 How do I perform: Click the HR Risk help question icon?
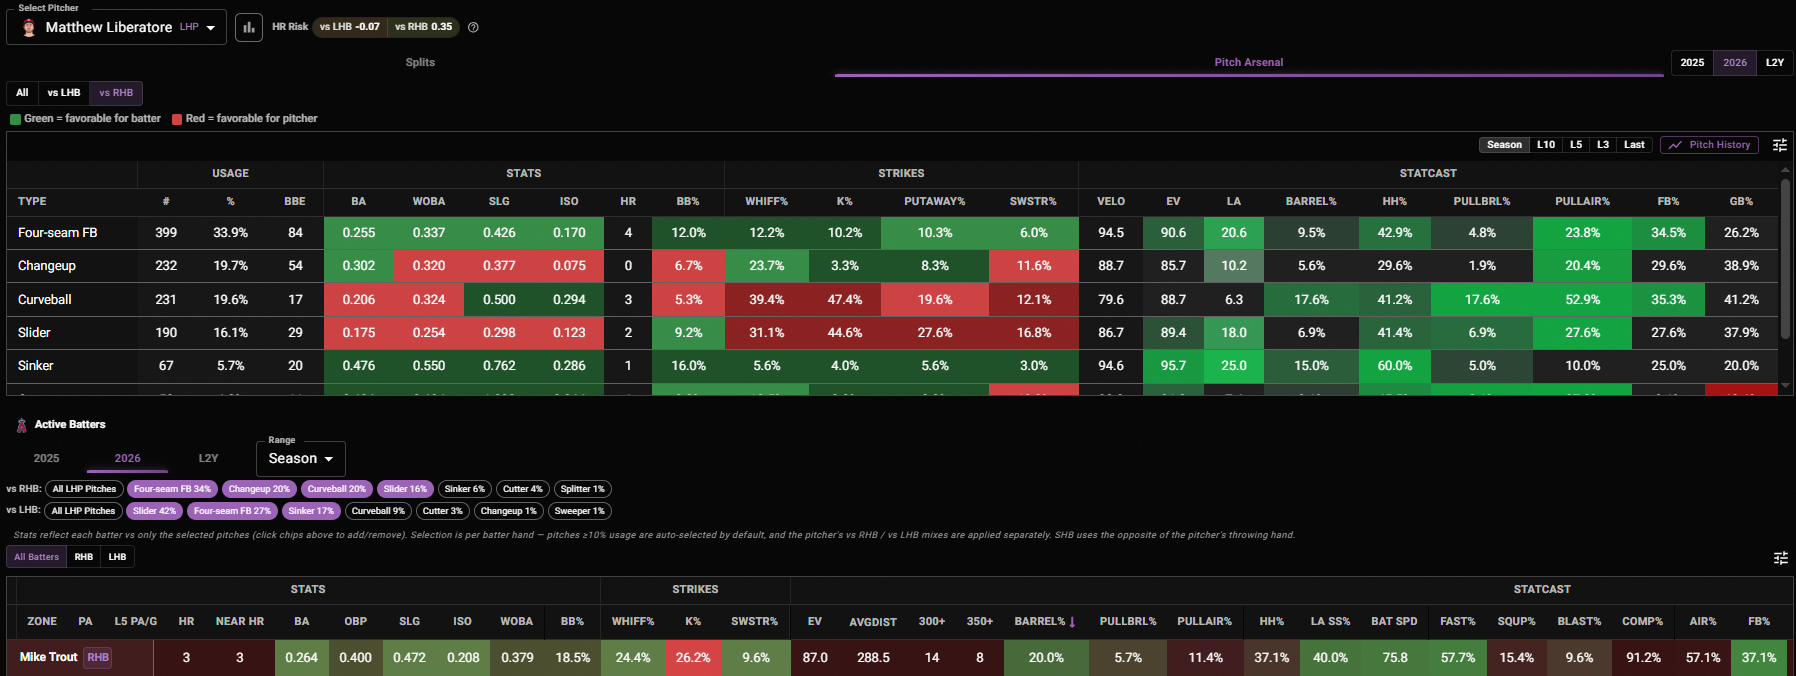point(473,27)
